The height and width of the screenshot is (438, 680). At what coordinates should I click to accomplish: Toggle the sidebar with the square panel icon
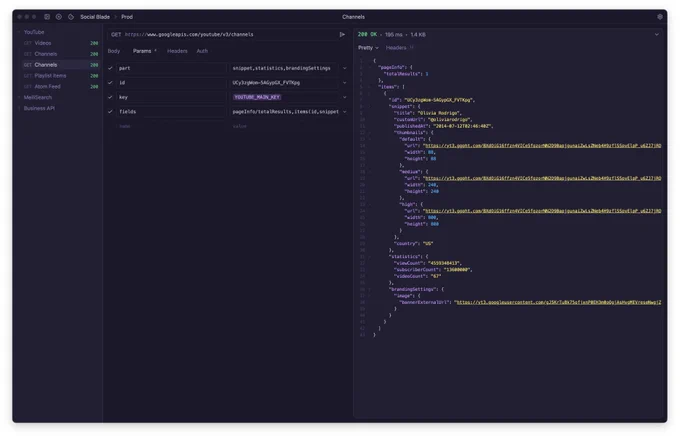(47, 17)
